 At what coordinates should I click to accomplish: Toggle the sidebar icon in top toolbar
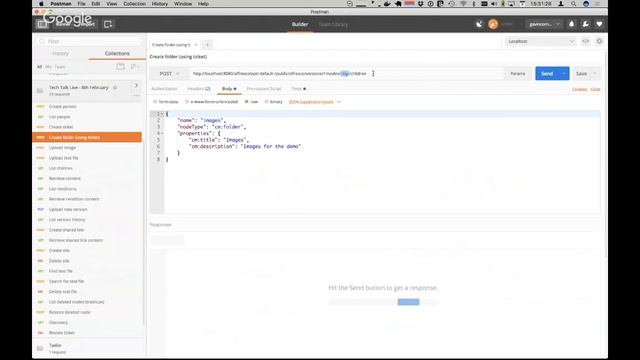pos(42,24)
